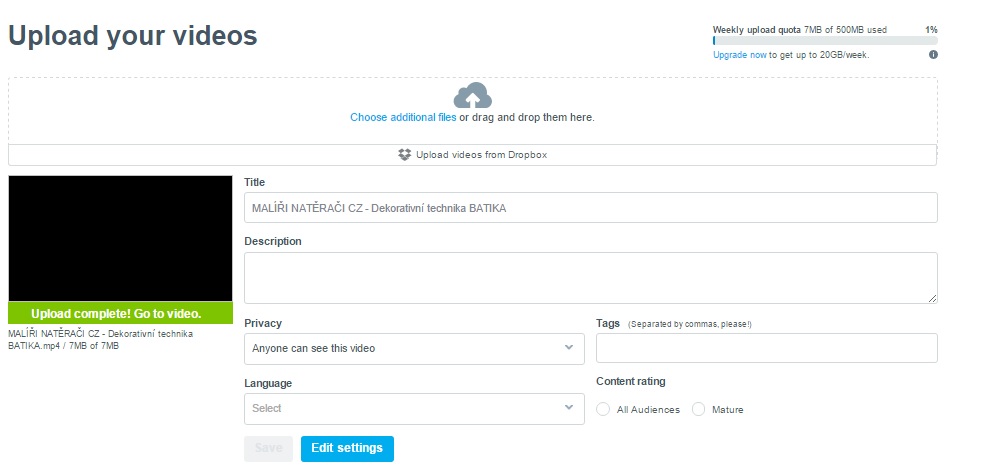Click the Privacy dropdown chevron arrow
The image size is (986, 471).
point(569,347)
